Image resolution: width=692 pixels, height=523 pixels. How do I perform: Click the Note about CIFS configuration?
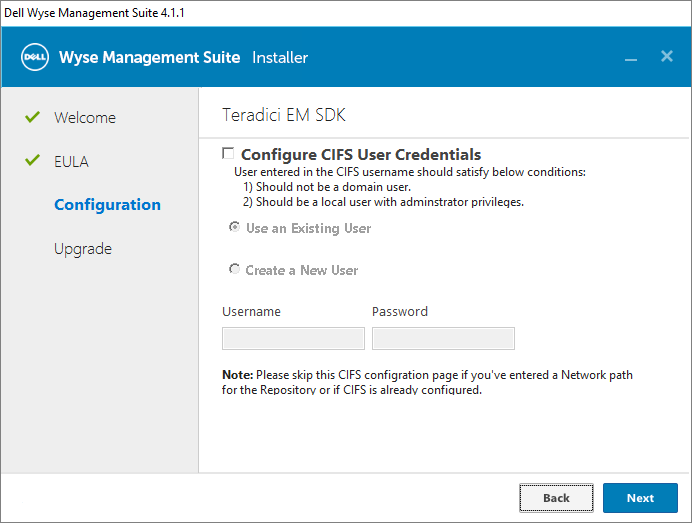(427, 382)
